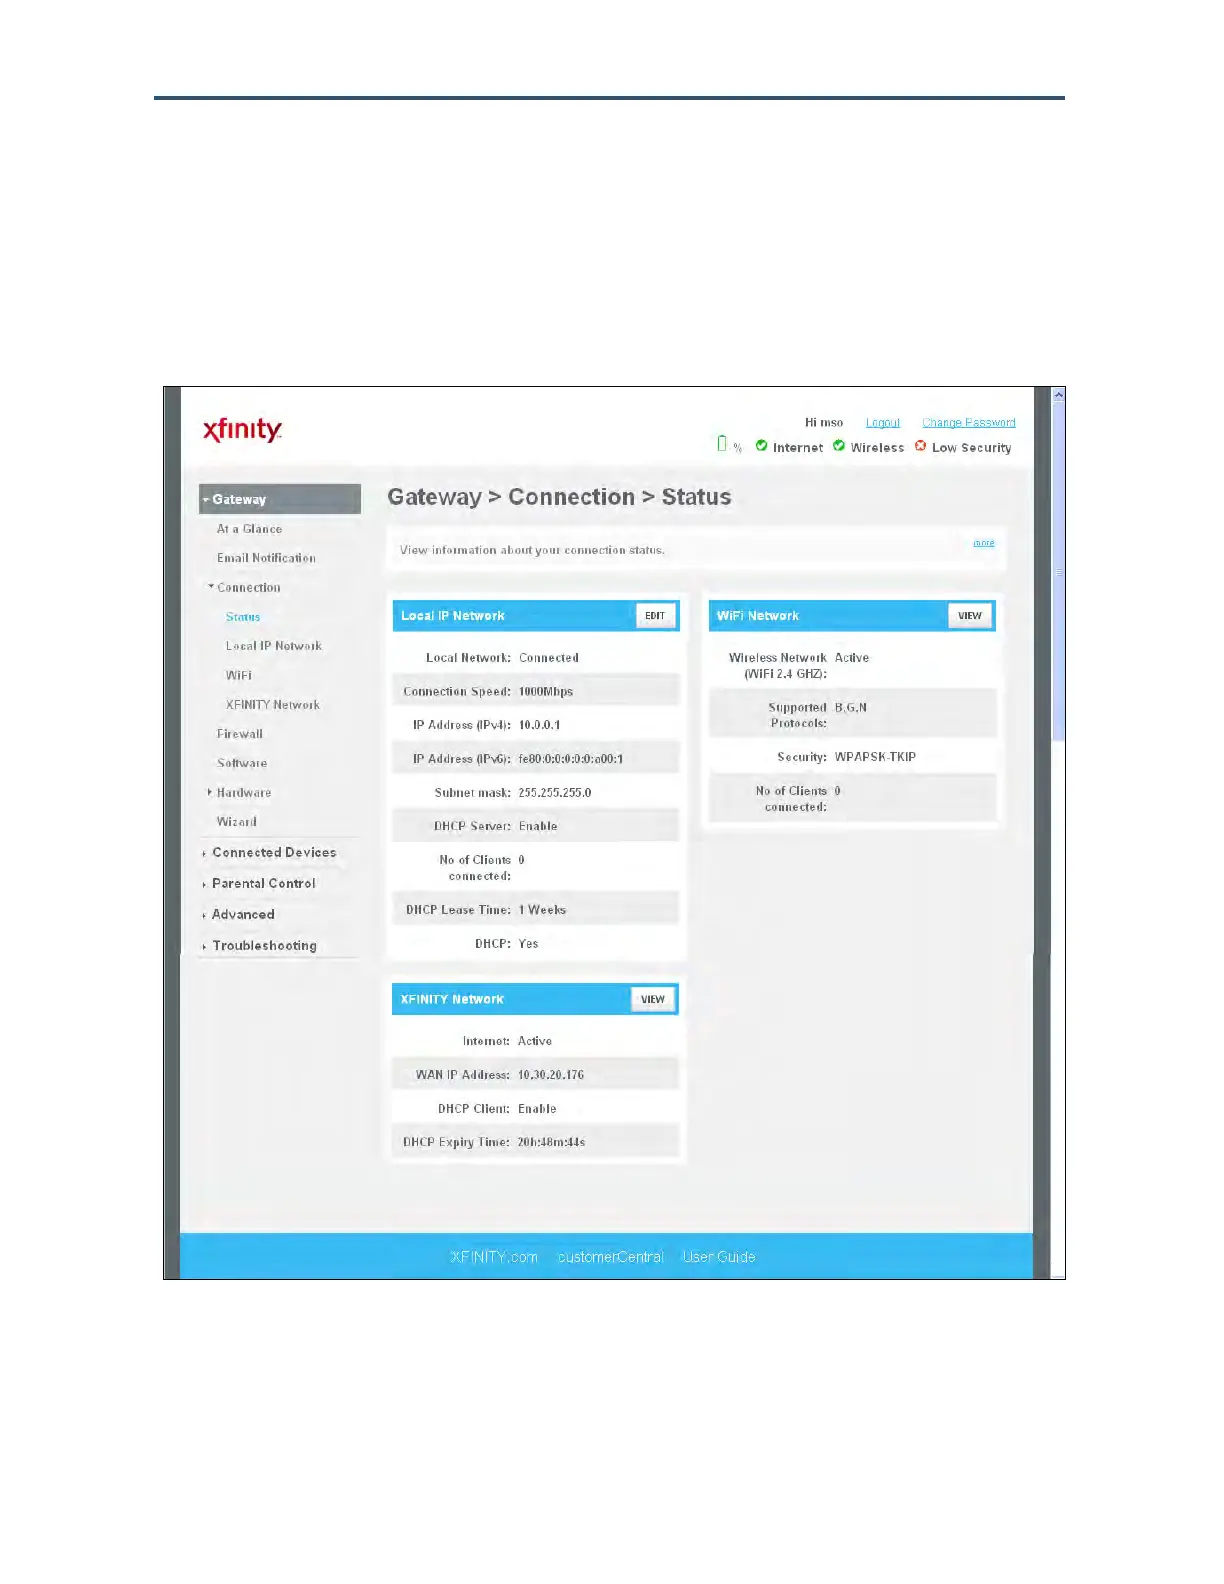The image size is (1224, 1584).
Task: Click the IPv4 address value 10.0.0.1
Action: [x=539, y=725]
